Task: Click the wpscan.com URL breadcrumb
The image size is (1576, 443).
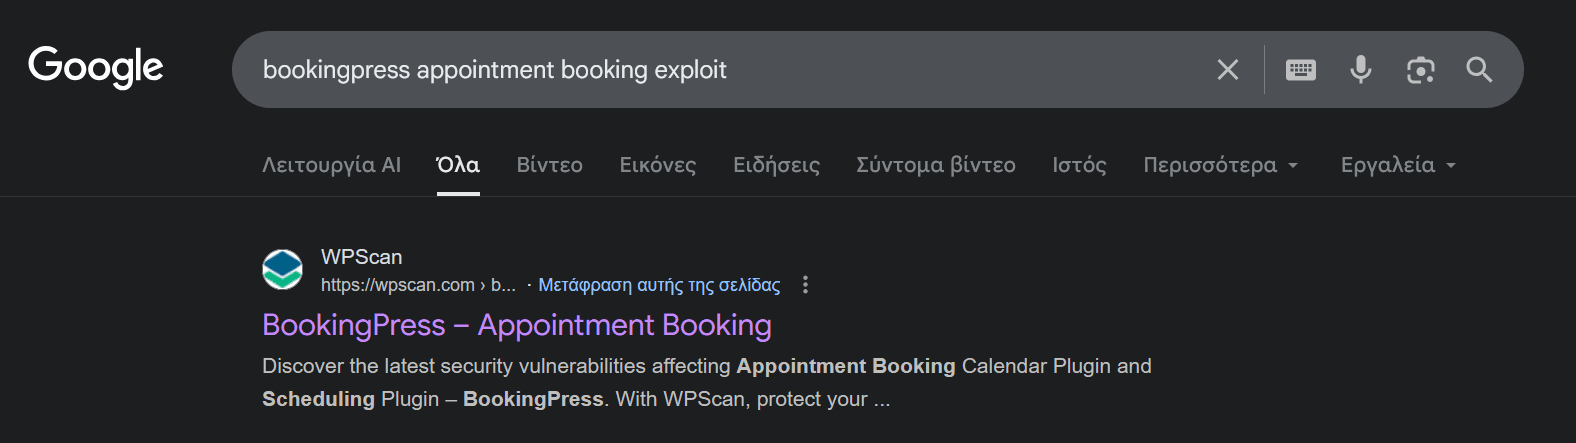Action: pyautogui.click(x=418, y=285)
